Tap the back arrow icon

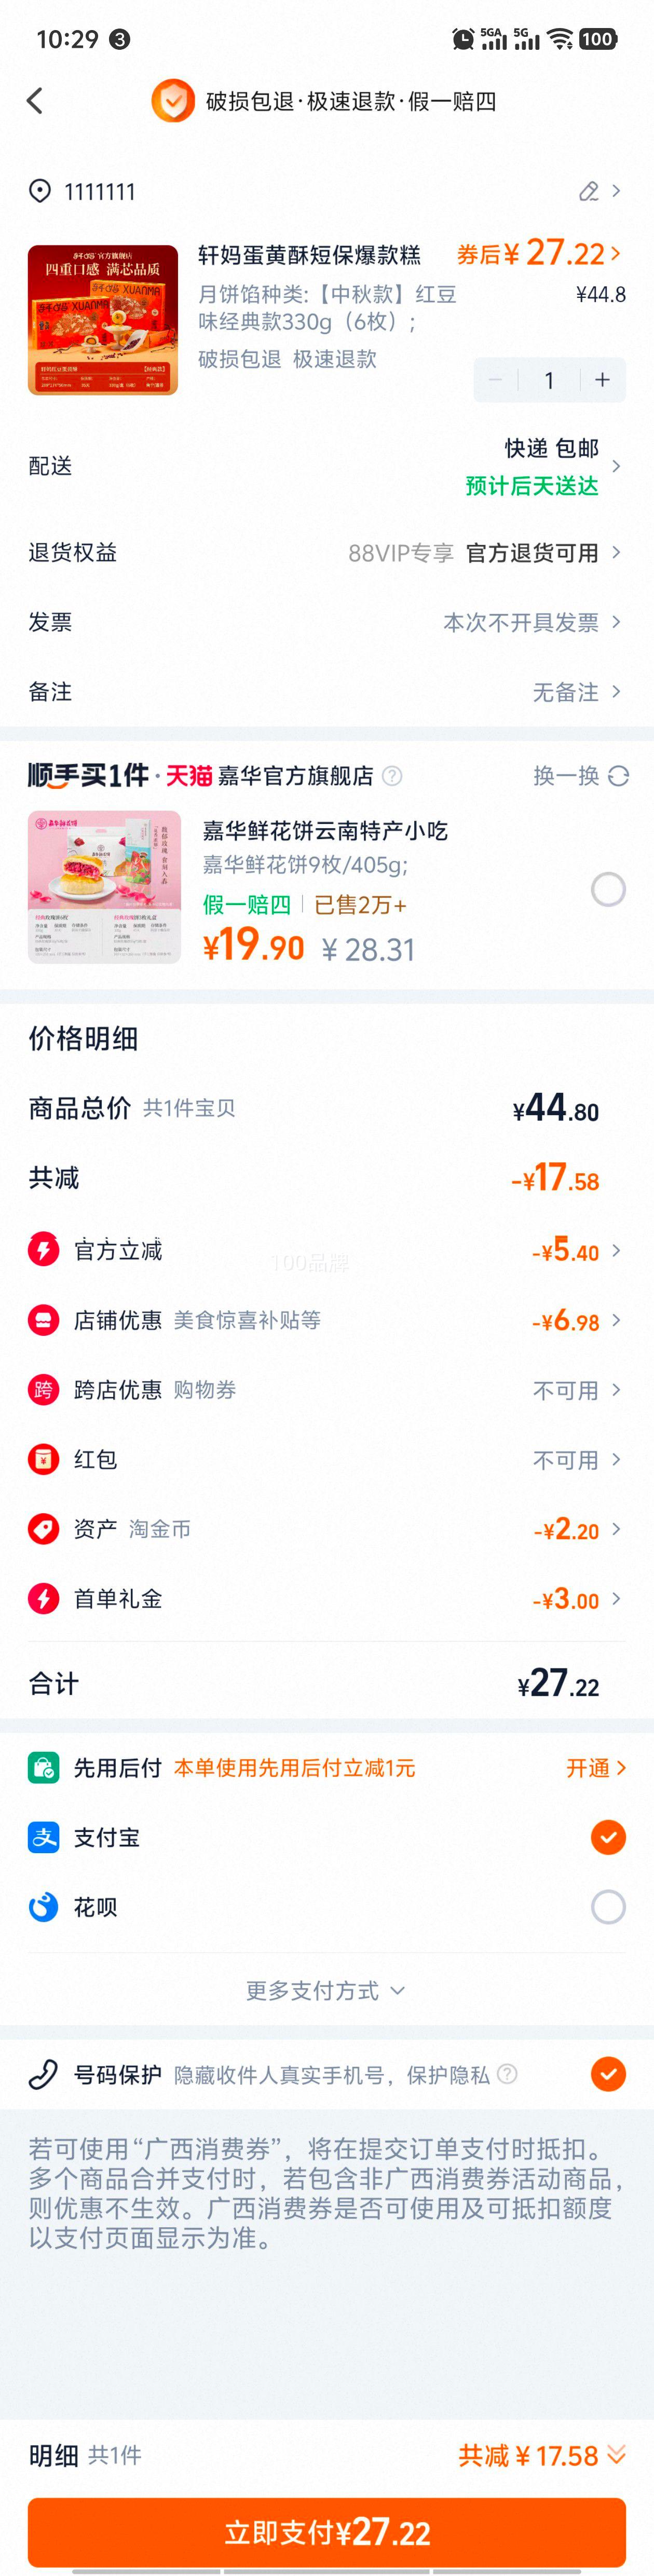click(35, 101)
